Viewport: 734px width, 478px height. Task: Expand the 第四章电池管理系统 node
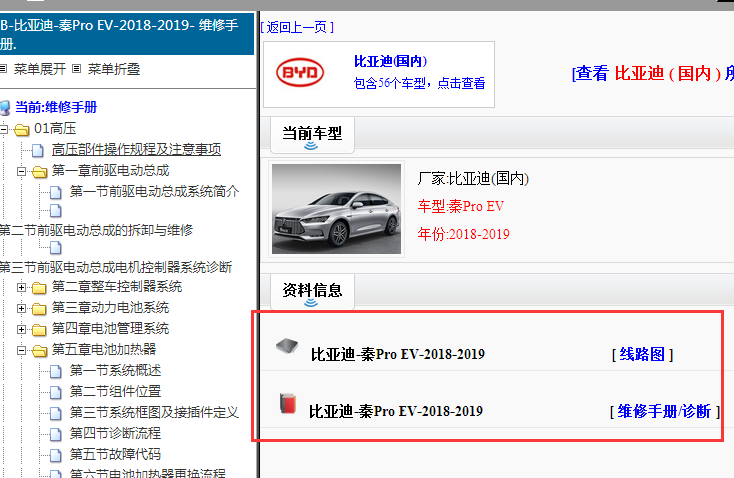(21, 329)
